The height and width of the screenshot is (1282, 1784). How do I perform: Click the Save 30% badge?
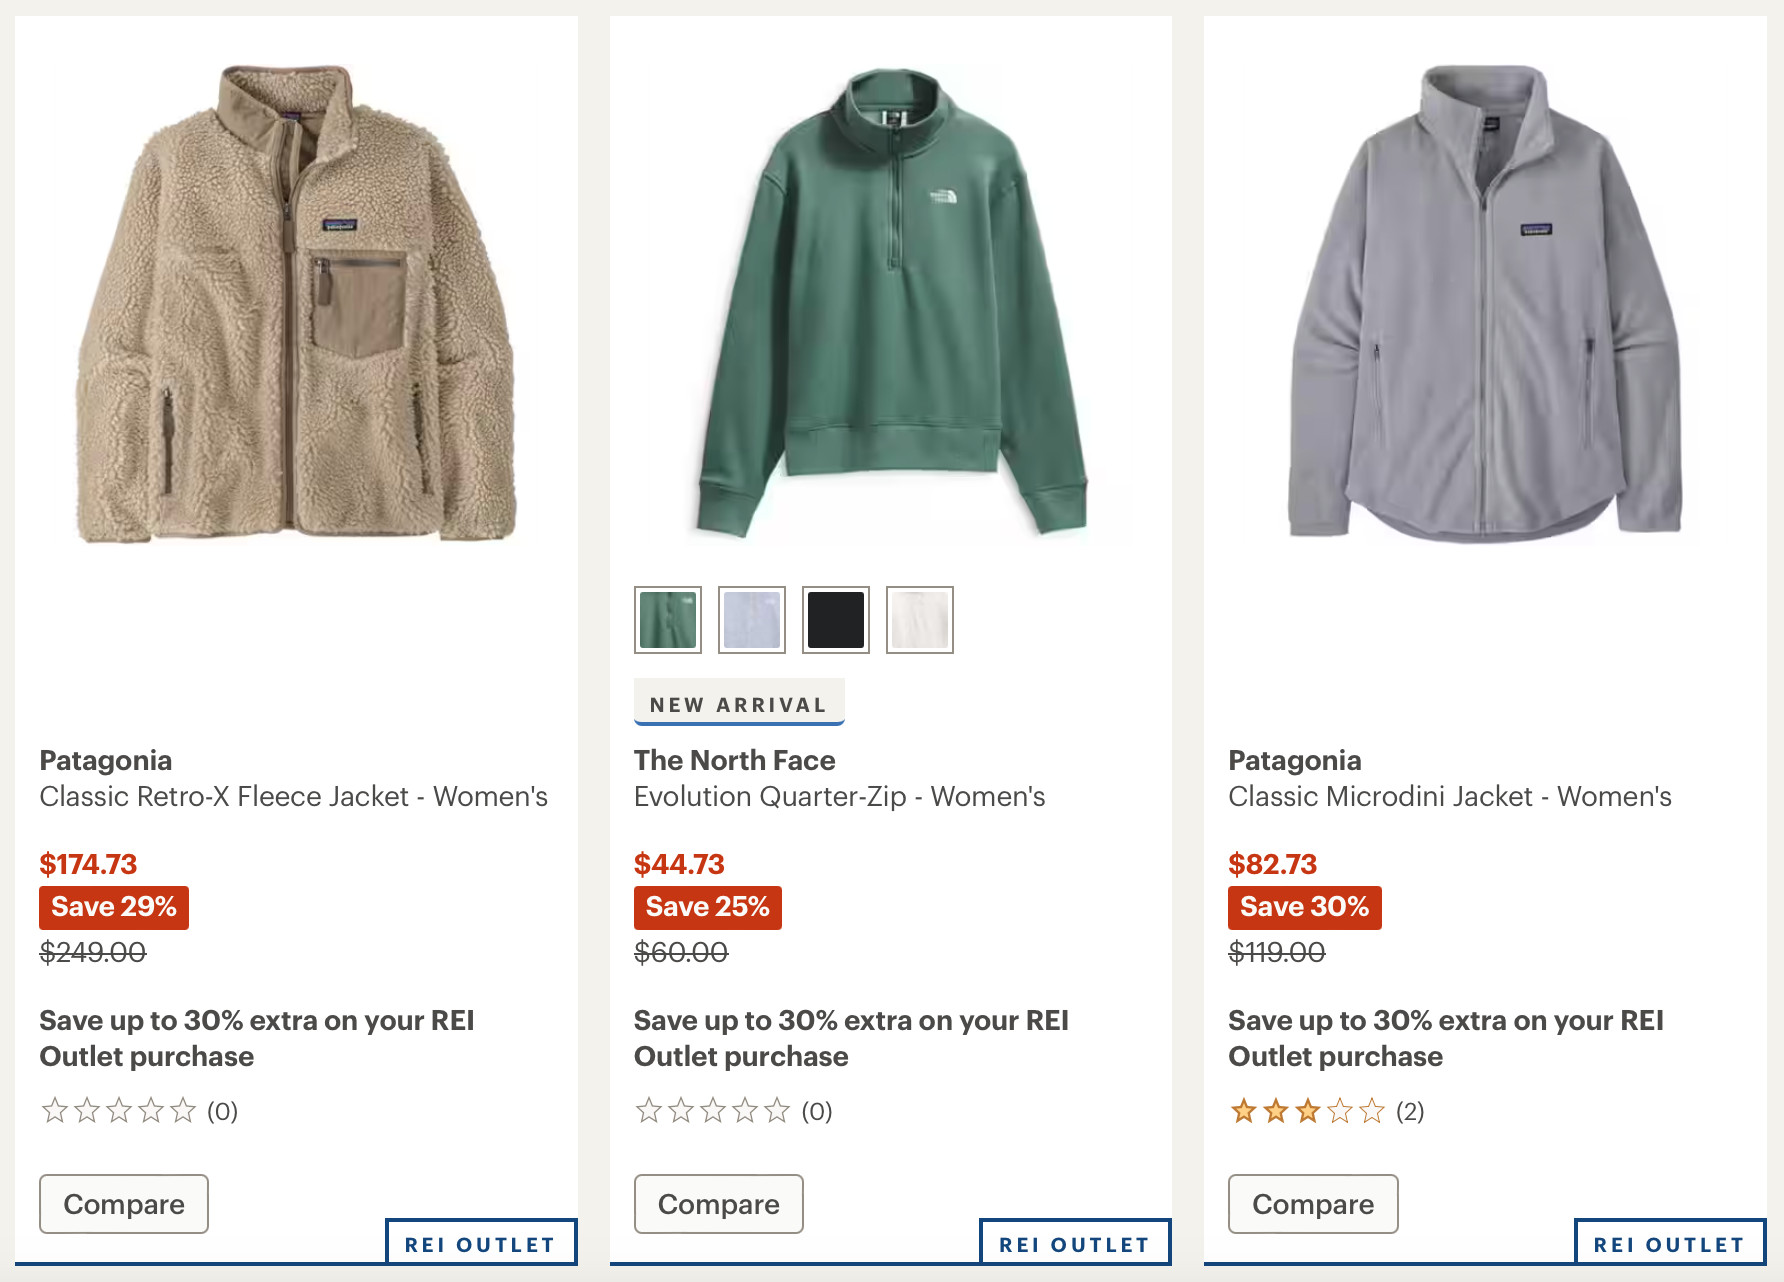(1304, 907)
